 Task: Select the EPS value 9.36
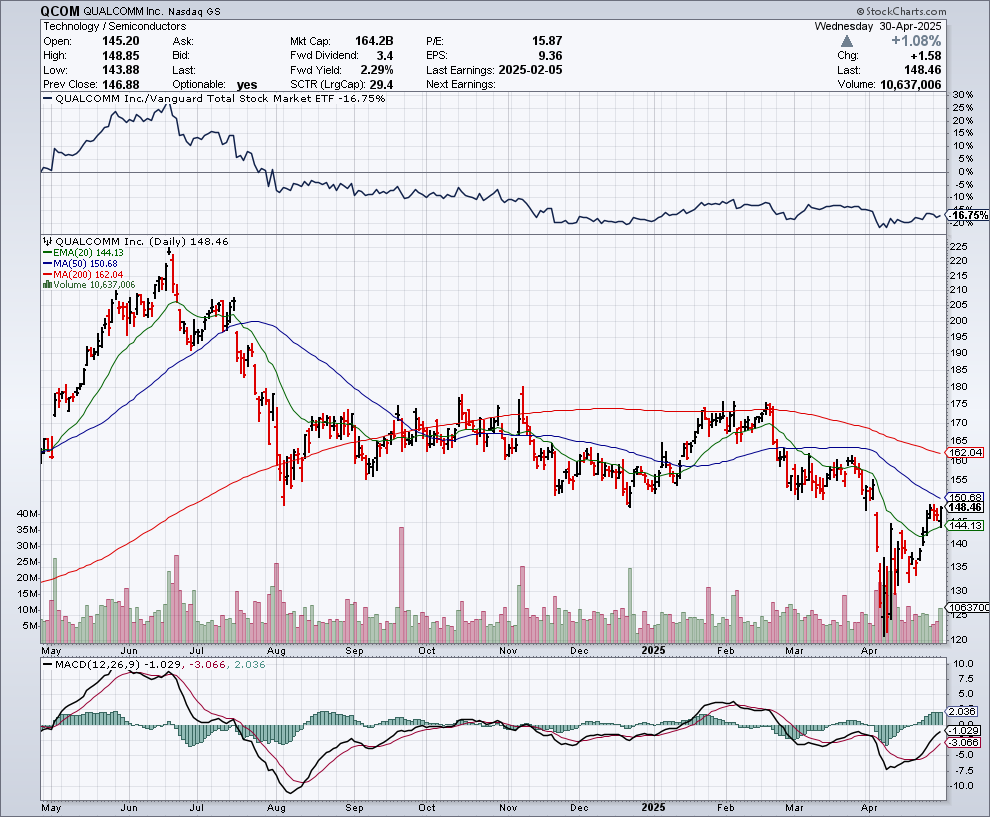coord(550,56)
